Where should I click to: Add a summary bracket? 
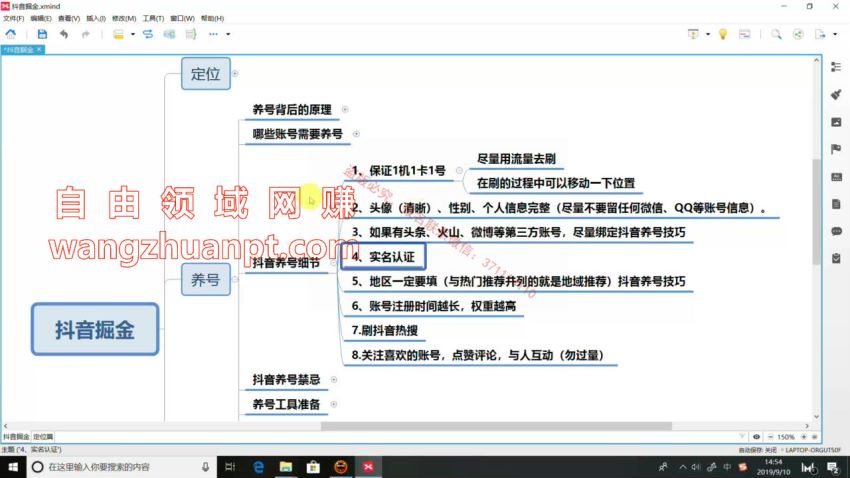tap(190, 34)
